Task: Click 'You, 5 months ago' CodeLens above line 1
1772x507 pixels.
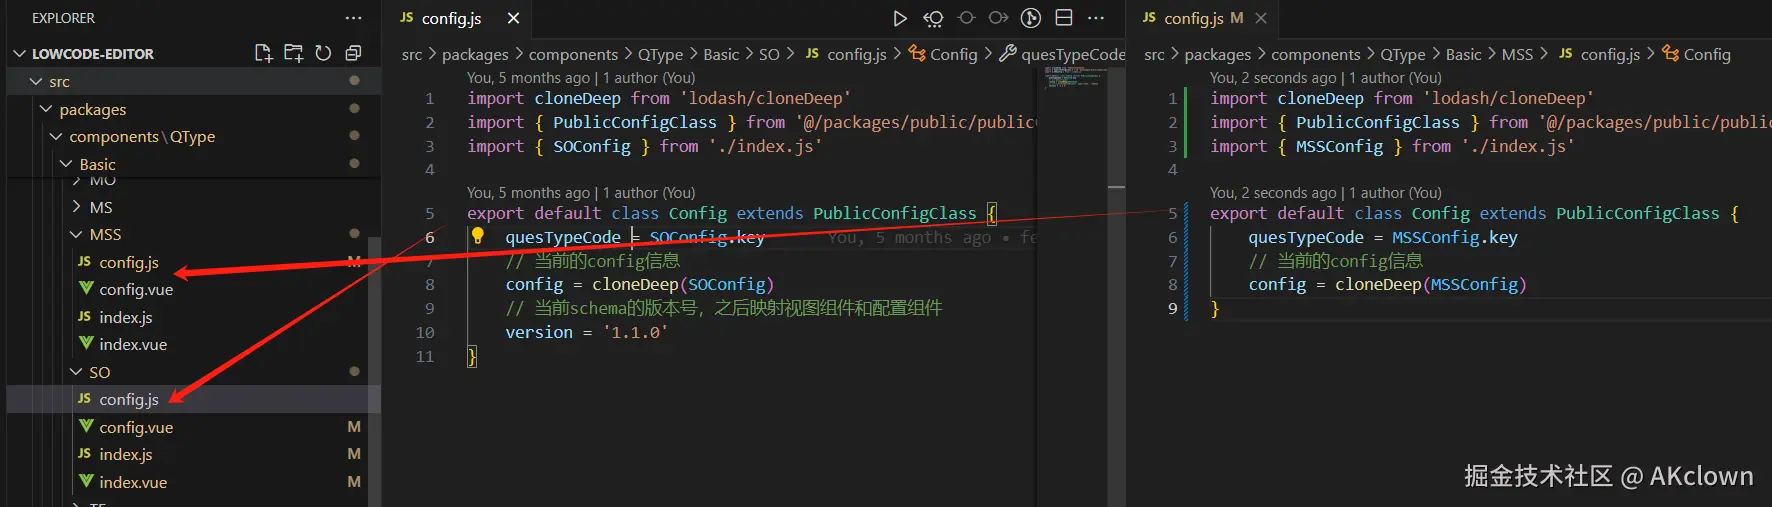Action: [x=528, y=78]
